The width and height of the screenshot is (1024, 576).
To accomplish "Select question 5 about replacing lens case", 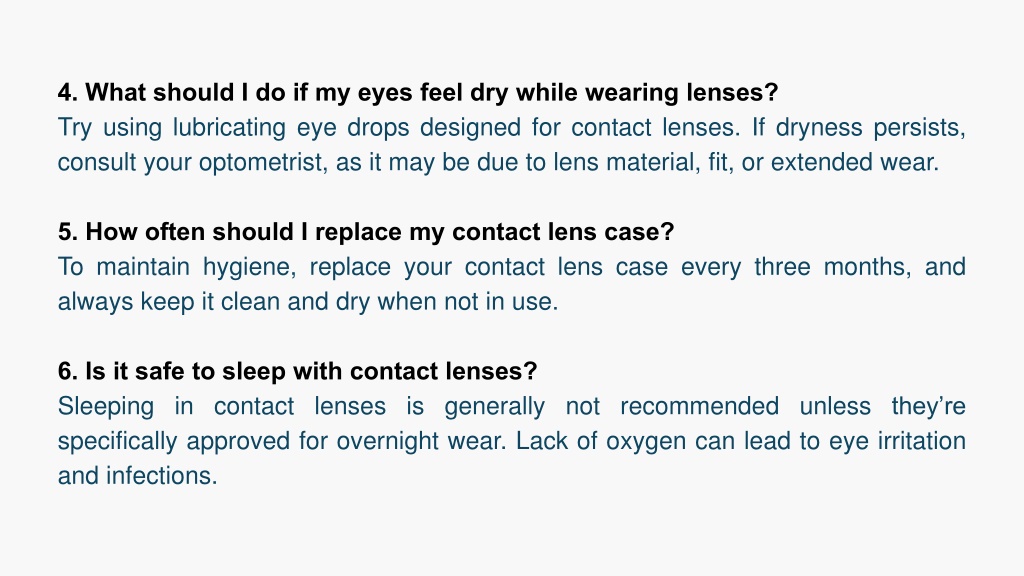I will click(x=366, y=232).
